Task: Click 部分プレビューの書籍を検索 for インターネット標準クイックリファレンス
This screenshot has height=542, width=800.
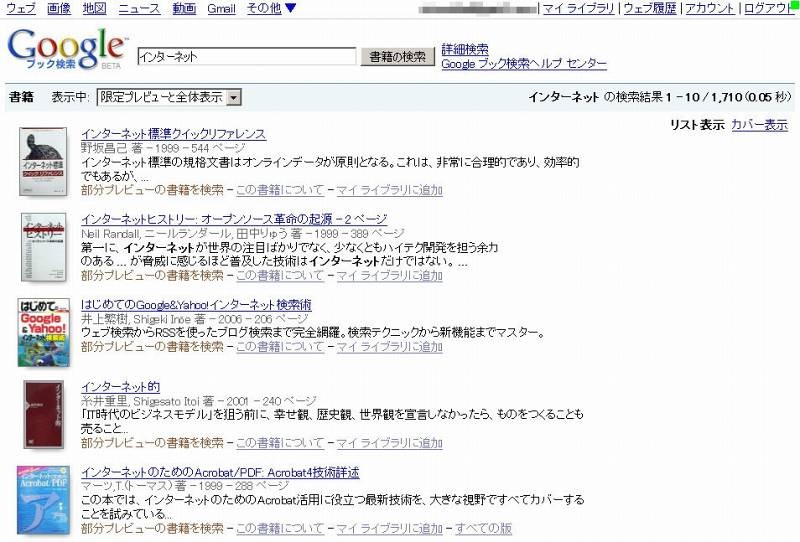Action: 152,190
